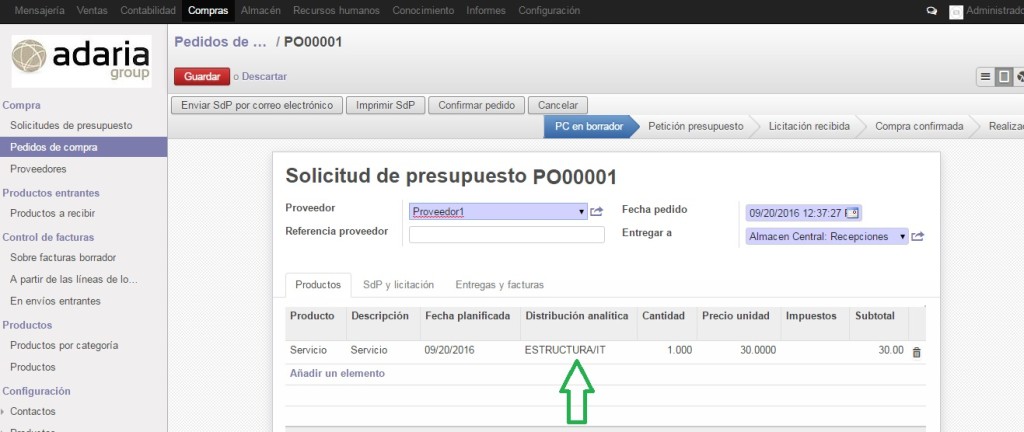Screen dimensions: 1024x432
Task: Click the Cancelar button
Action: pyautogui.click(x=558, y=105)
